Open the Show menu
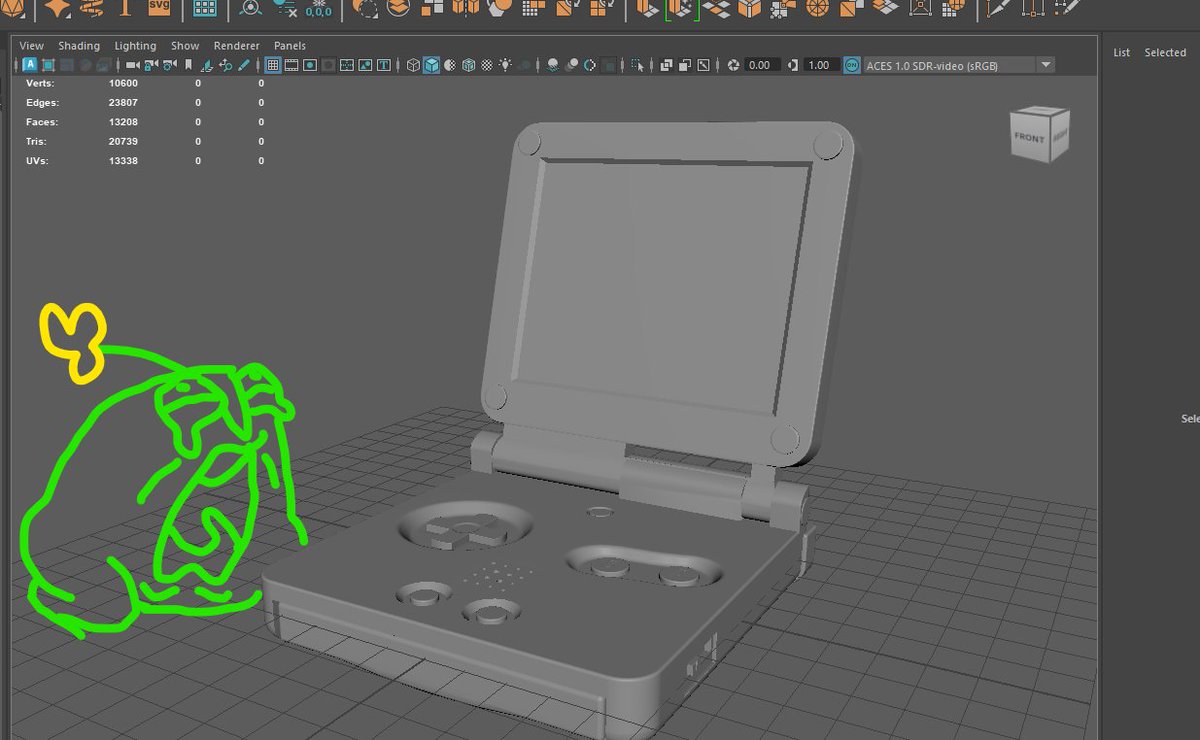Viewport: 1200px width, 740px height. pos(185,46)
